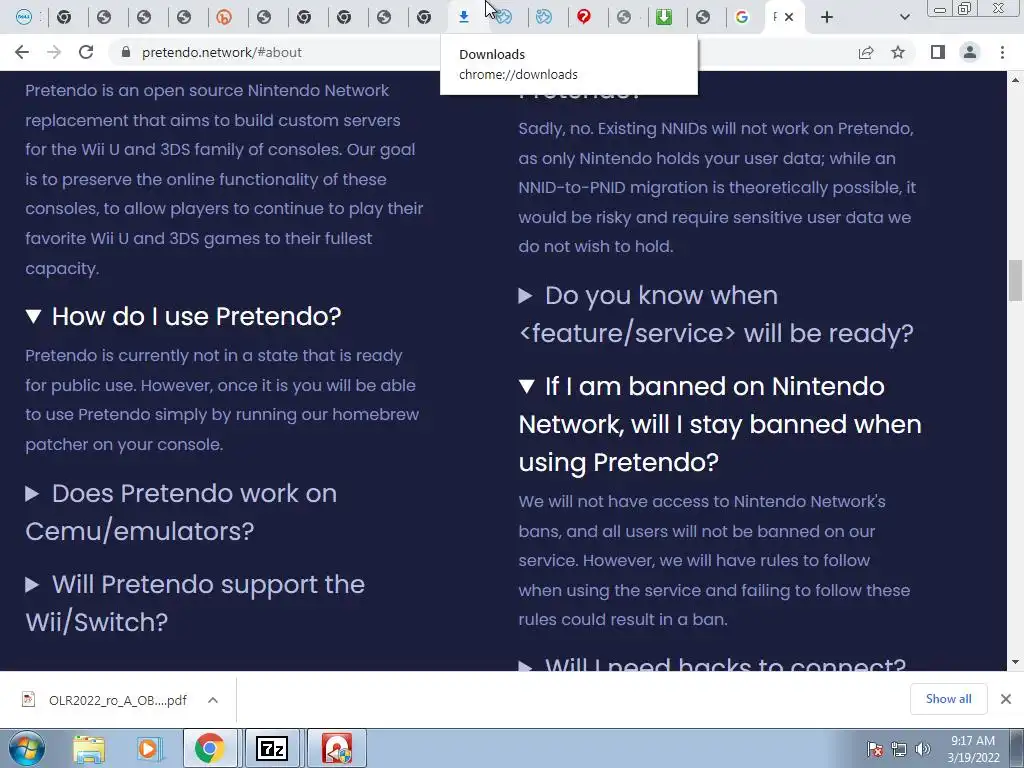Switch to the Downloads tab
This screenshot has height=768, width=1024.
pyautogui.click(x=464, y=17)
